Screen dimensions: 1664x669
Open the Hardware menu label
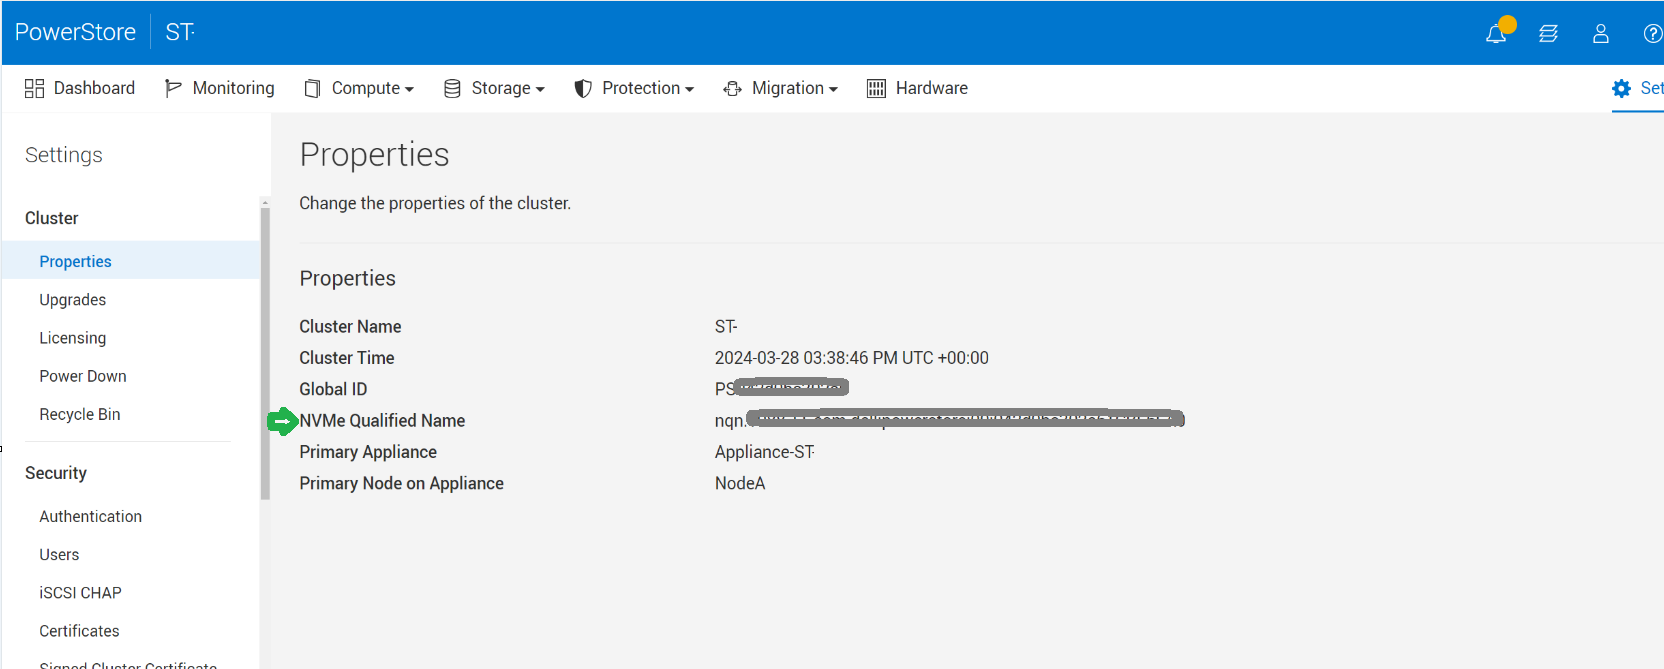[932, 88]
